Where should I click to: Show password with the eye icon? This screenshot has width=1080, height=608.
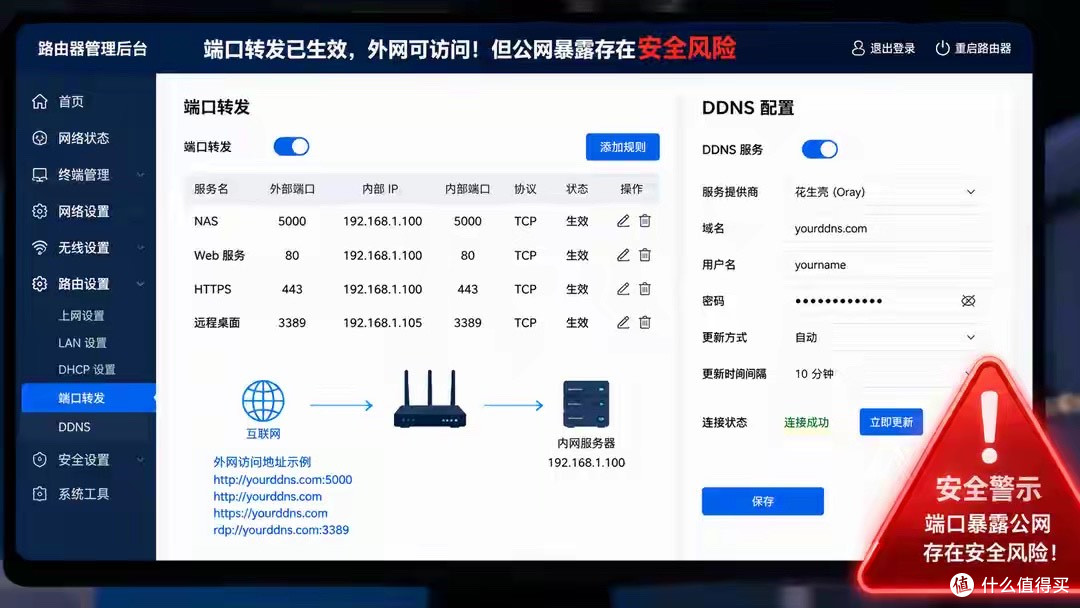[x=968, y=301]
